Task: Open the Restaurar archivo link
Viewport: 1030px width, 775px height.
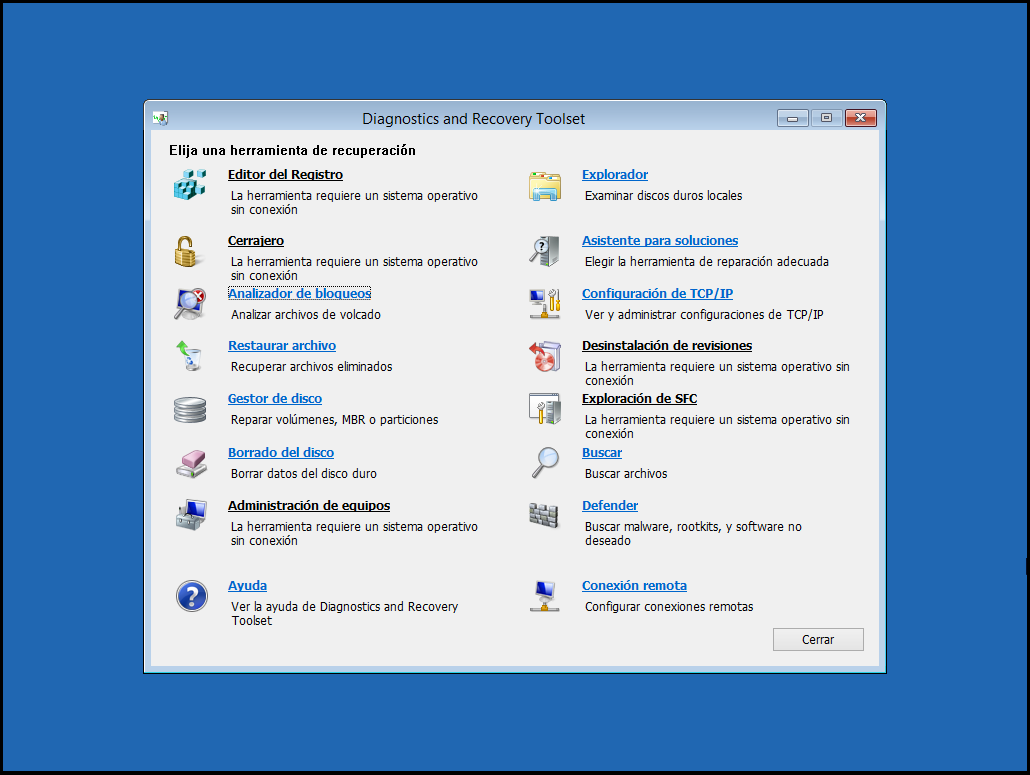Action: click(x=282, y=345)
